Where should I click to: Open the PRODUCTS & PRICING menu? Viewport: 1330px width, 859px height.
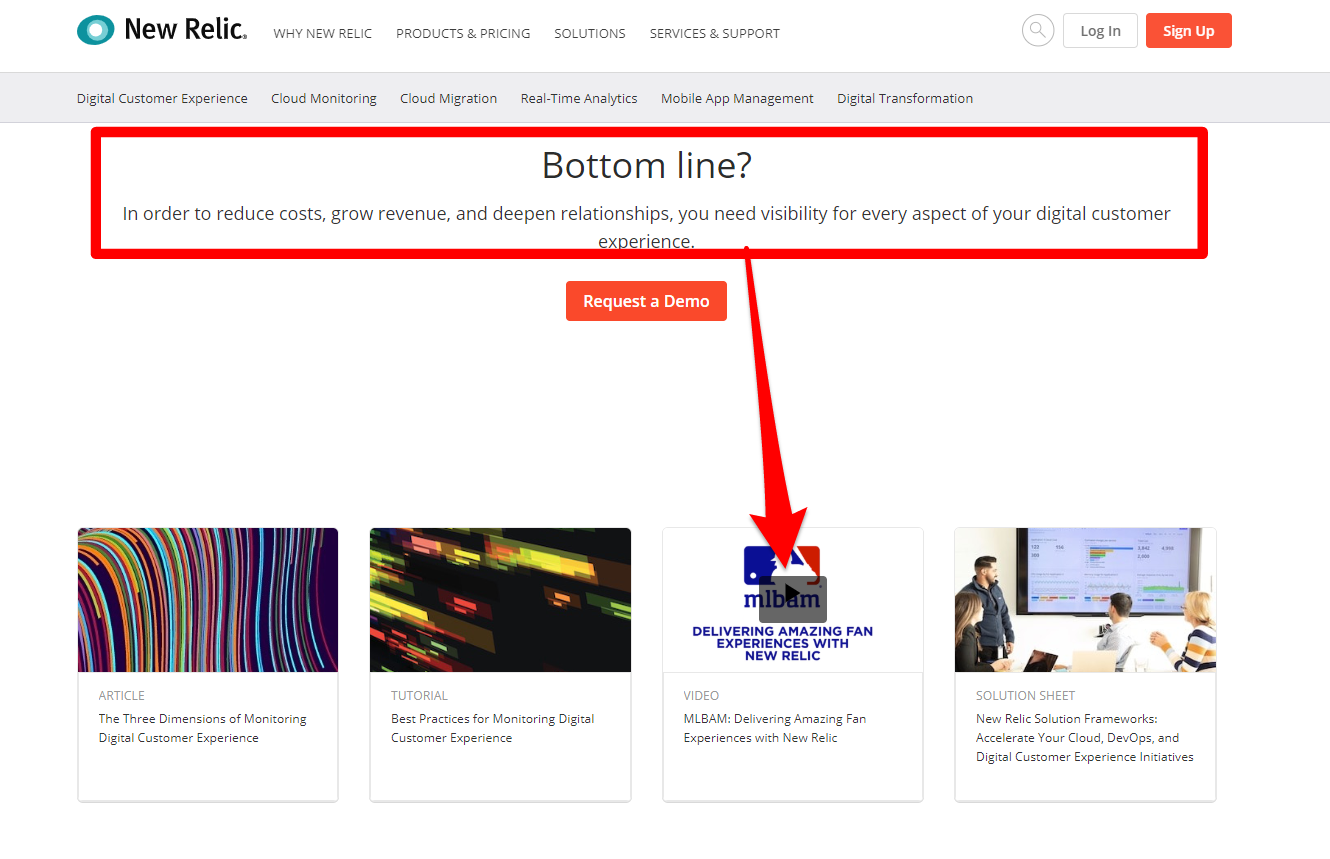tap(463, 33)
